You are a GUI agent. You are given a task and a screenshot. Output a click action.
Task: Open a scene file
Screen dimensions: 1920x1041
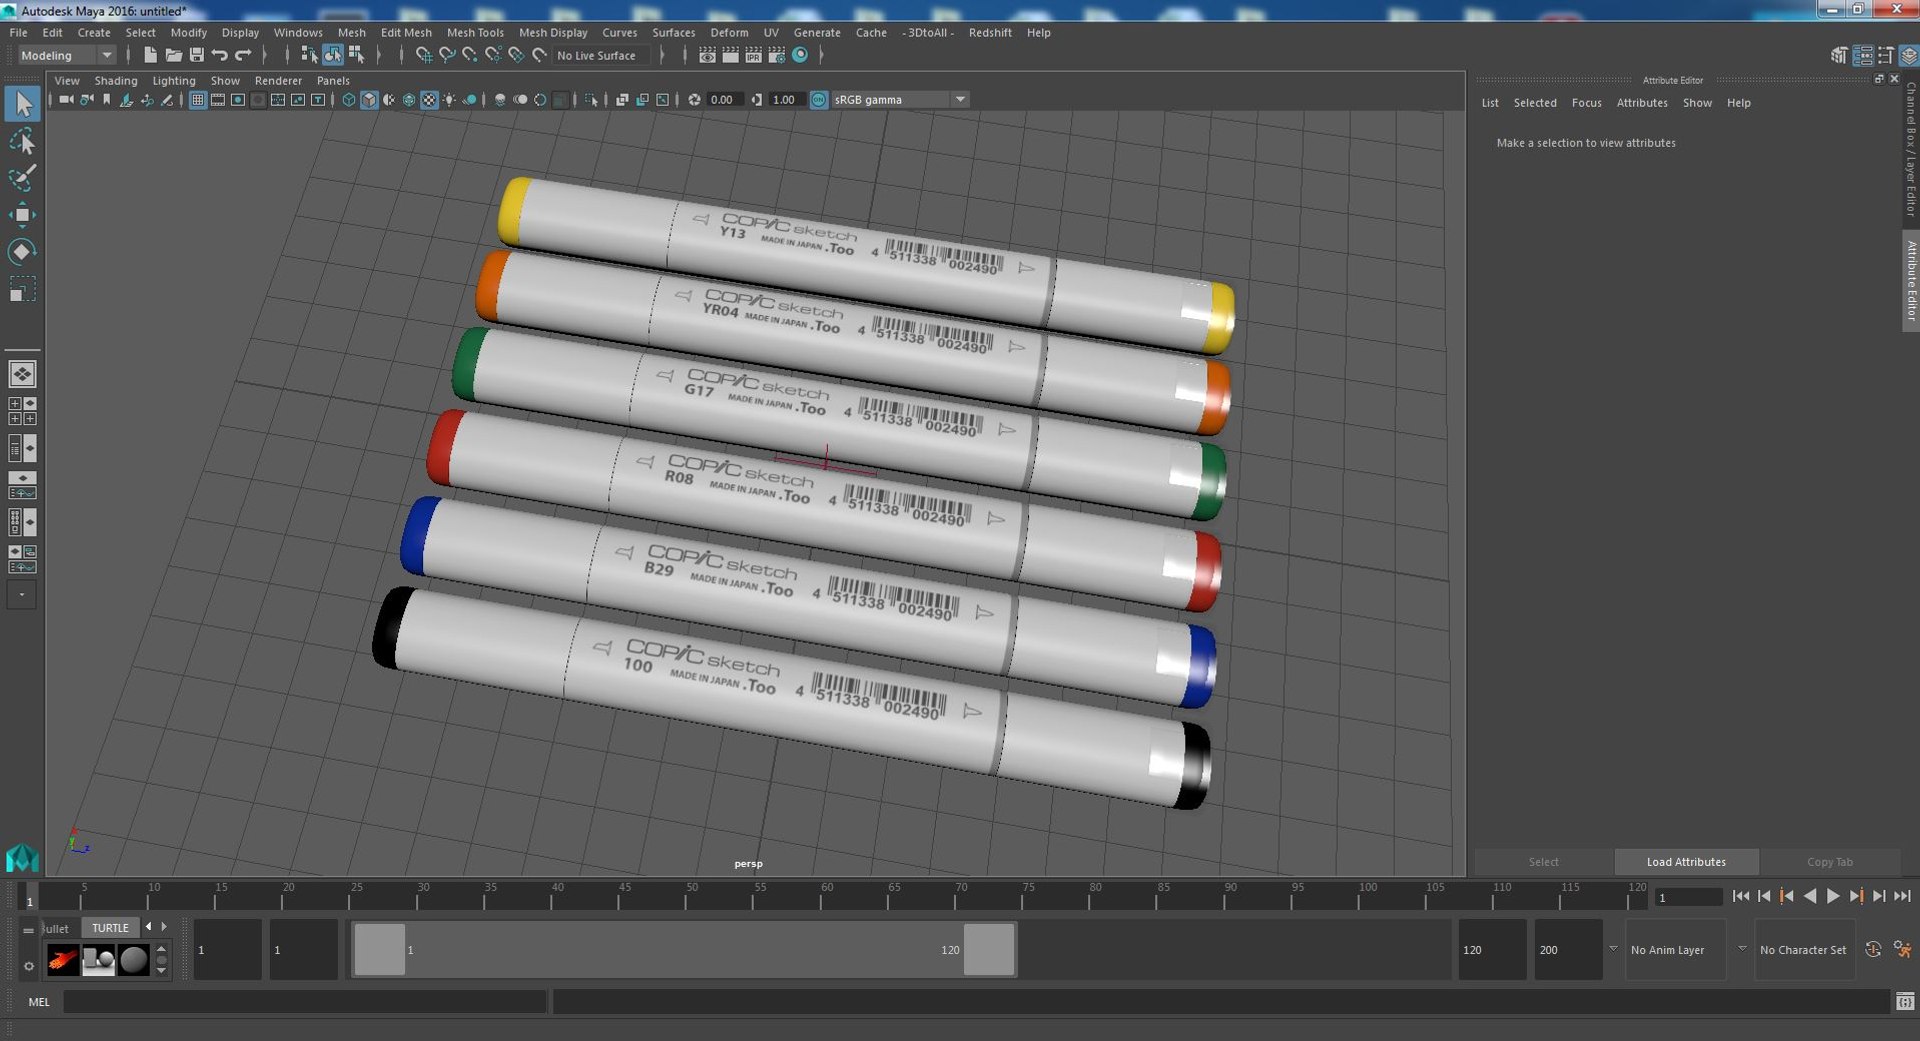click(x=173, y=55)
